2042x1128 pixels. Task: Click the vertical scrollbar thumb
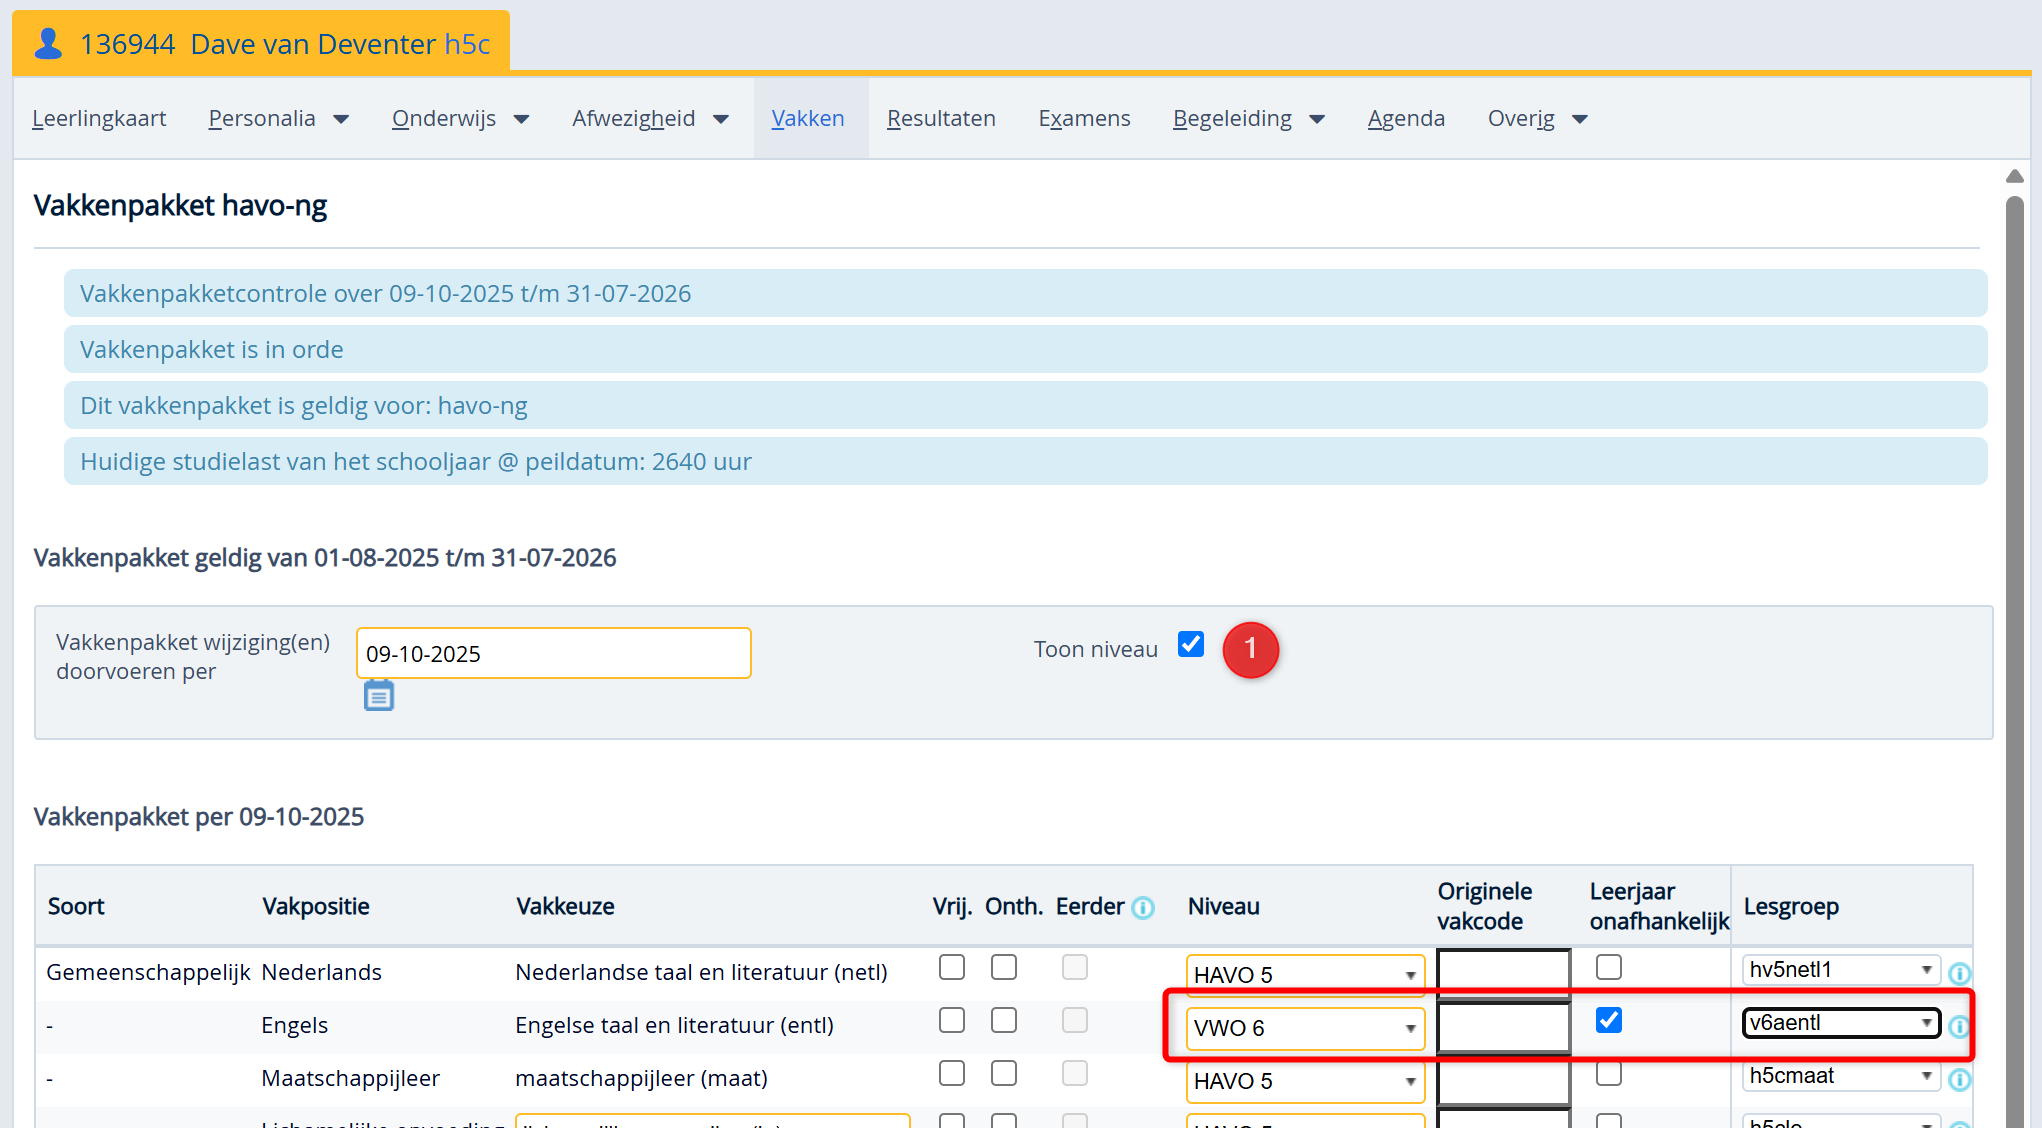point(2015,600)
